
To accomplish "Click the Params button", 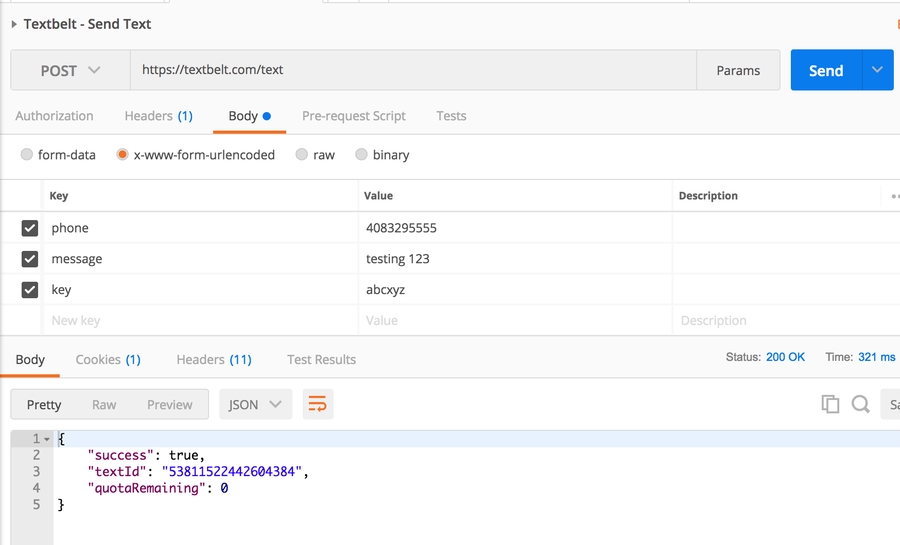I will (738, 71).
